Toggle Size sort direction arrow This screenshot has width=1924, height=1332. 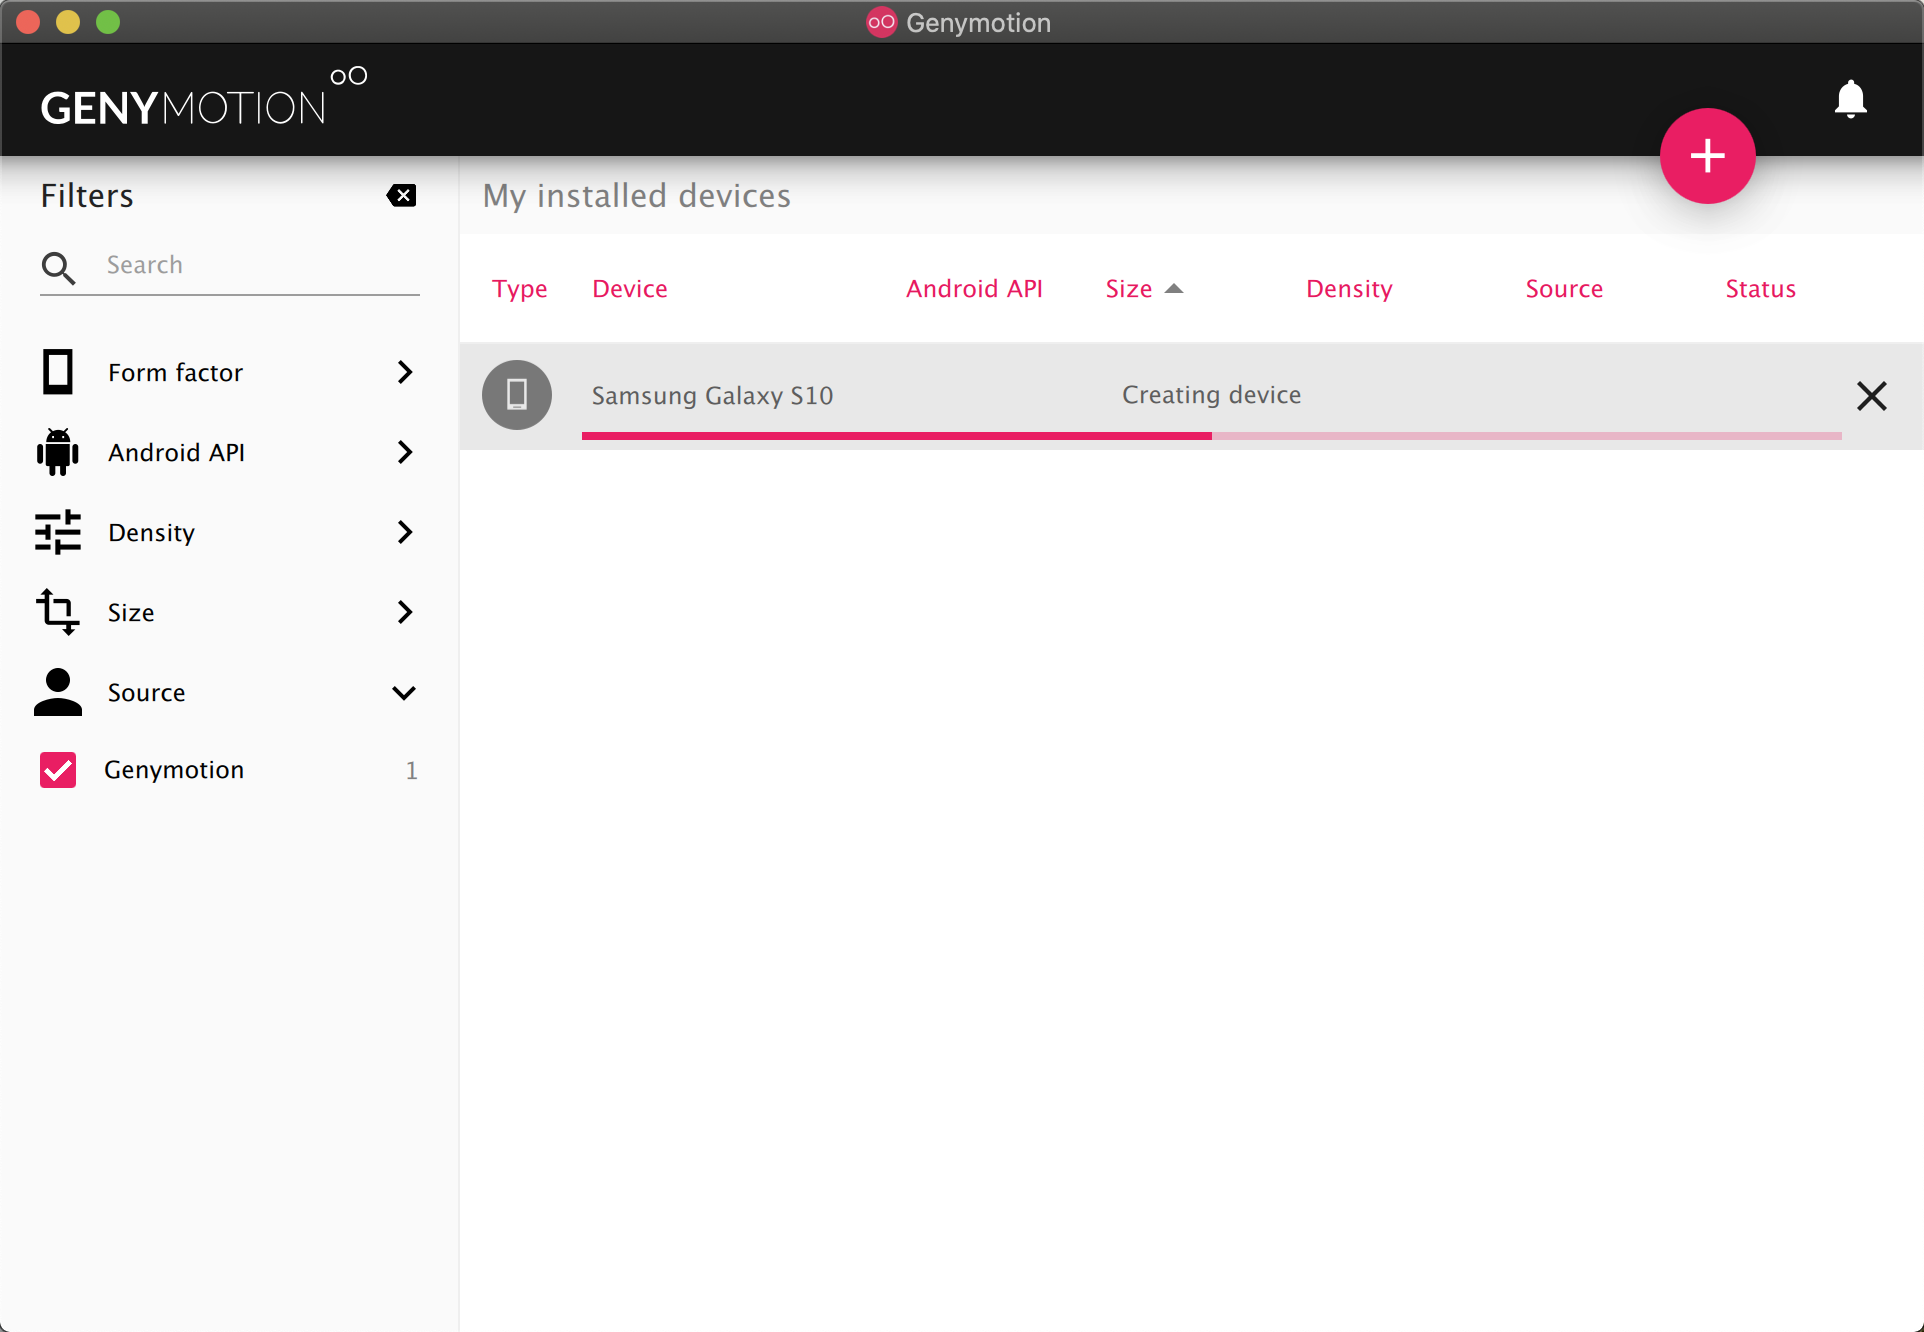pyautogui.click(x=1175, y=289)
